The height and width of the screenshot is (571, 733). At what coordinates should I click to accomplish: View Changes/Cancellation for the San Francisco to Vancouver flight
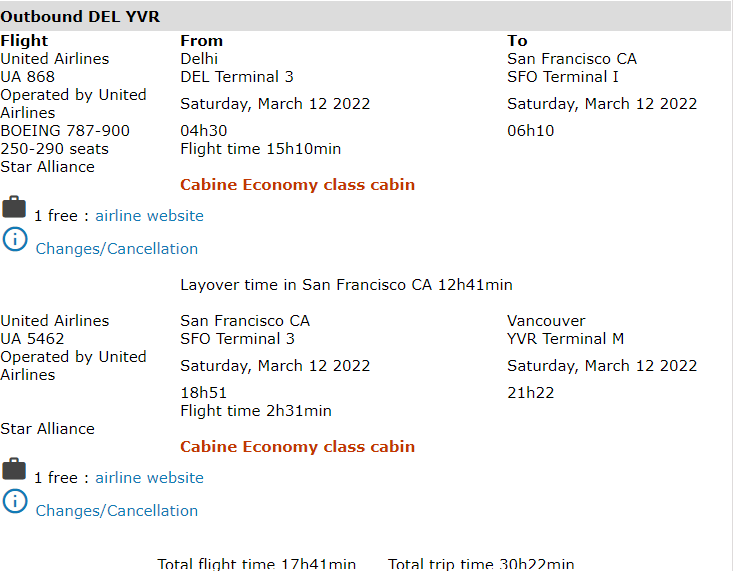117,511
